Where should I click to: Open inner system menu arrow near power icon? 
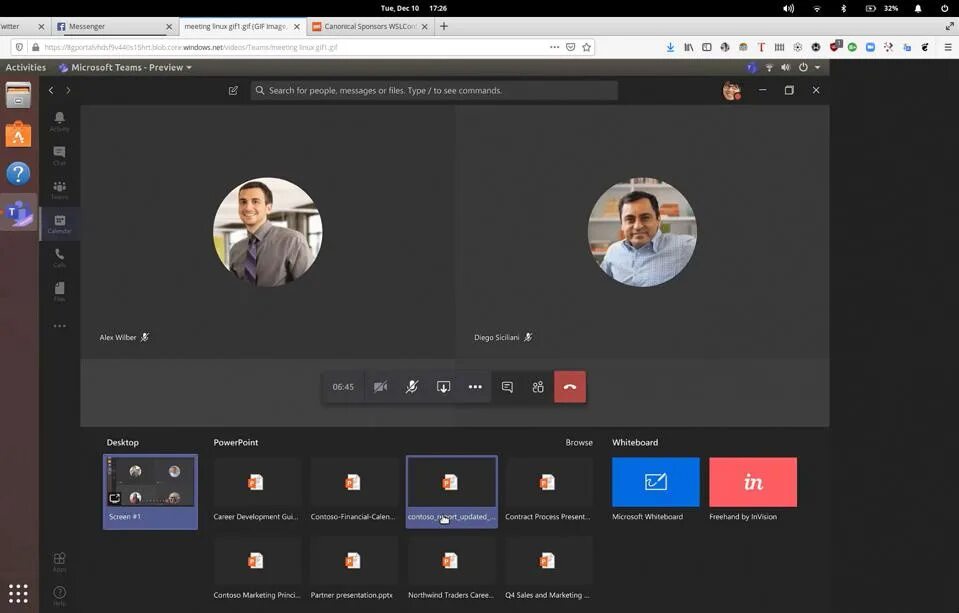point(818,67)
